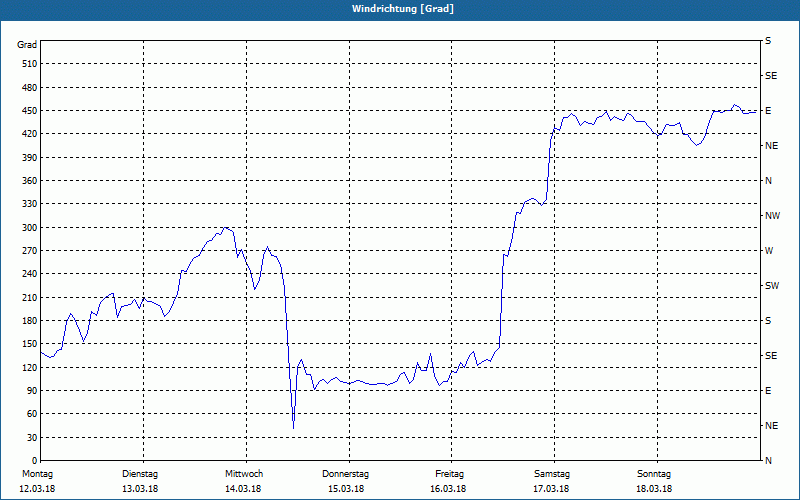This screenshot has width=800, height=500.
Task: Click the "120" y-axis value
Action: click(30, 367)
